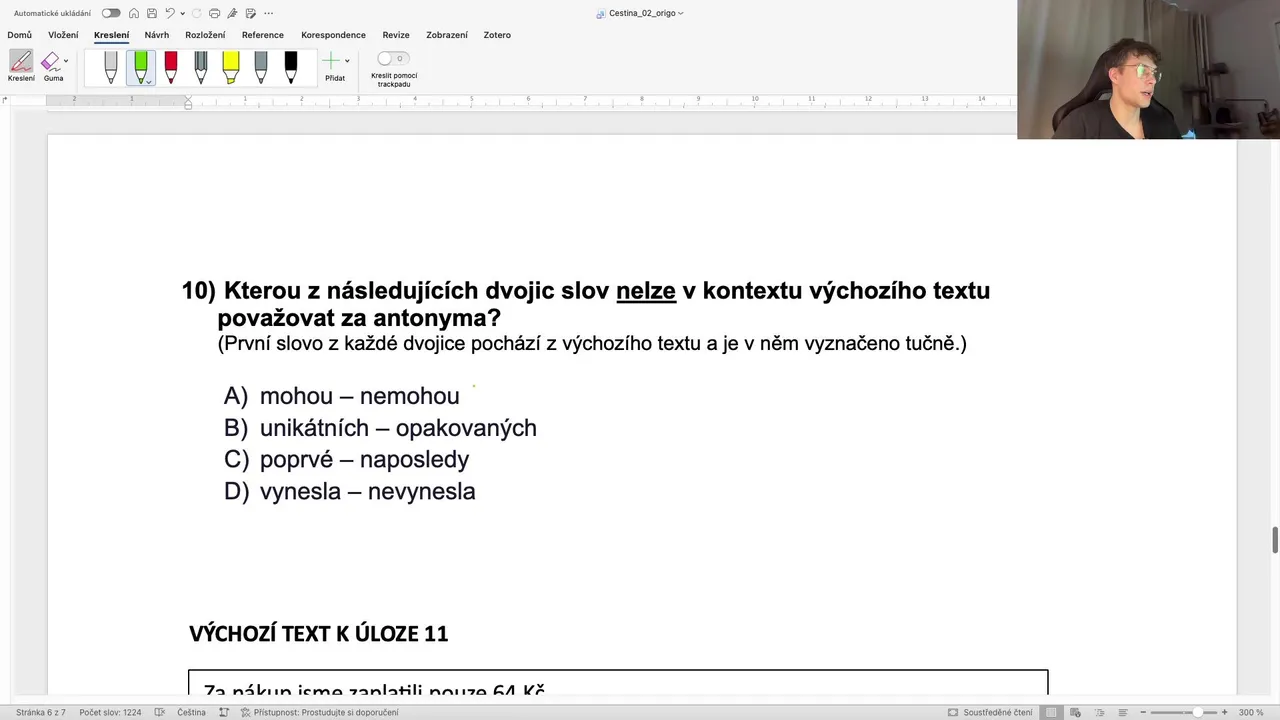Screen dimensions: 1280x720
Task: Switch to web layout view in status bar
Action: 1073,712
